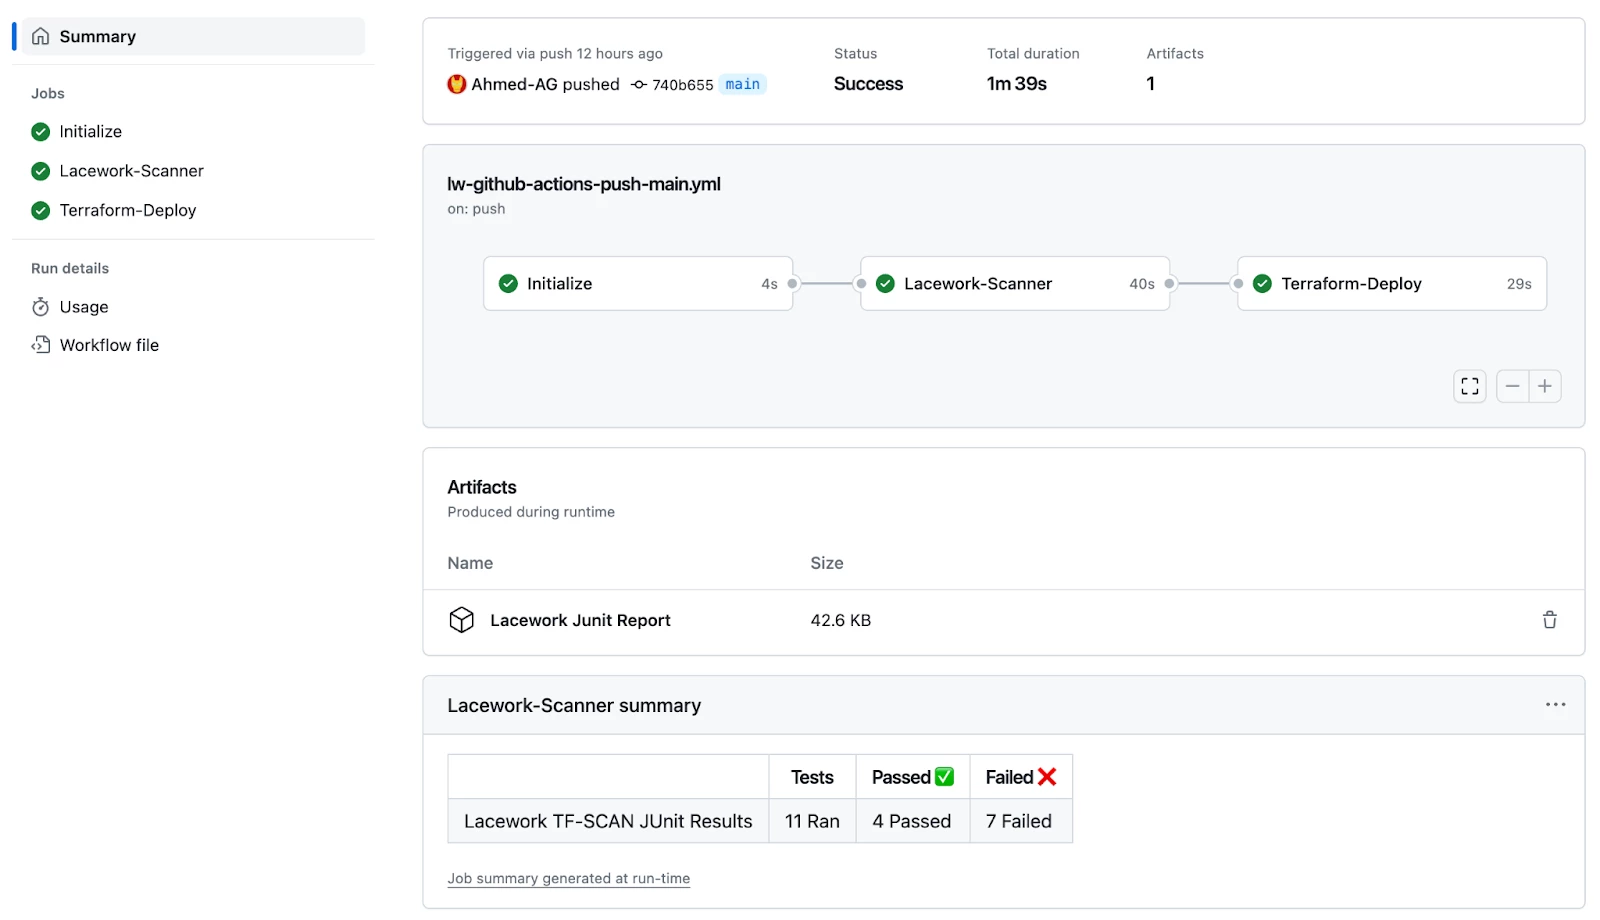The image size is (1600, 920).
Task: Zoom out the workflow graph
Action: pyautogui.click(x=1512, y=386)
